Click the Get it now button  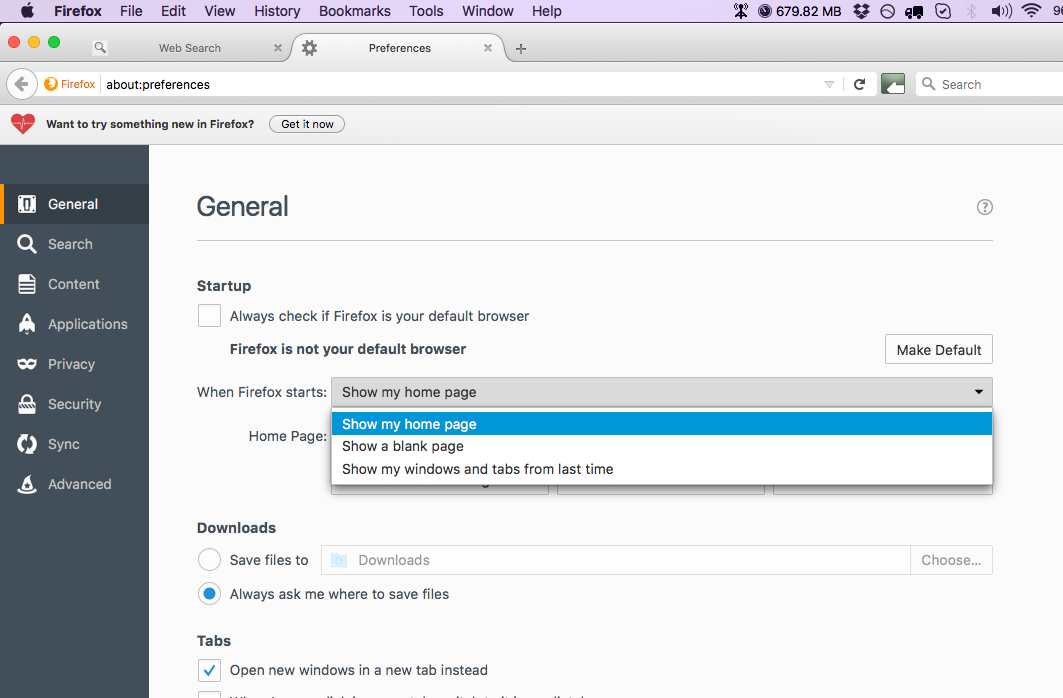pyautogui.click(x=307, y=124)
